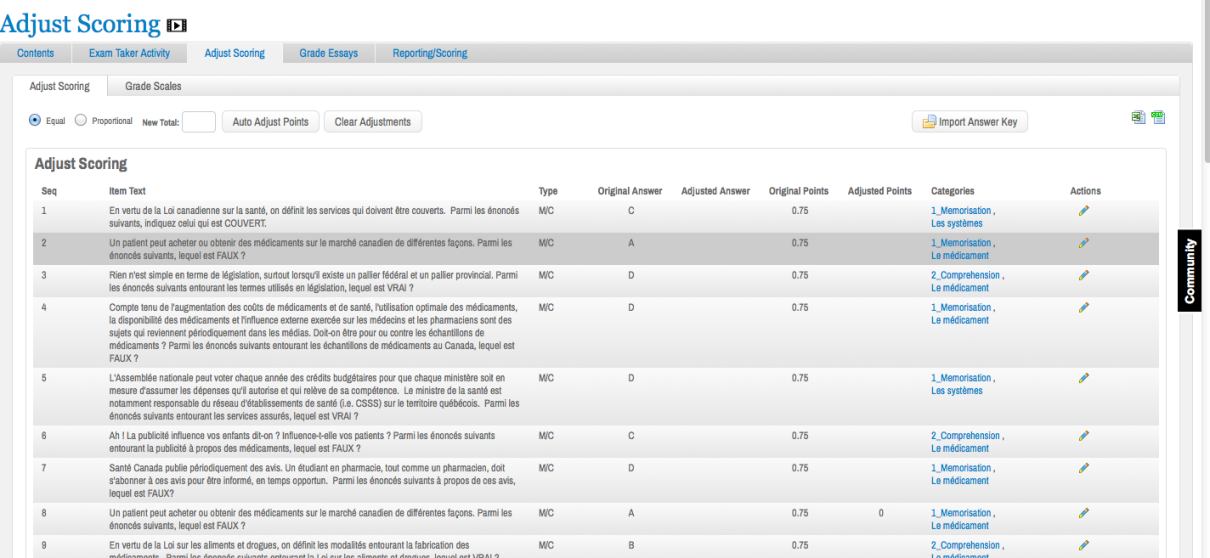Switch to the Grade Scales sub-tab
Screen dimensions: 1210x558
[x=153, y=86]
